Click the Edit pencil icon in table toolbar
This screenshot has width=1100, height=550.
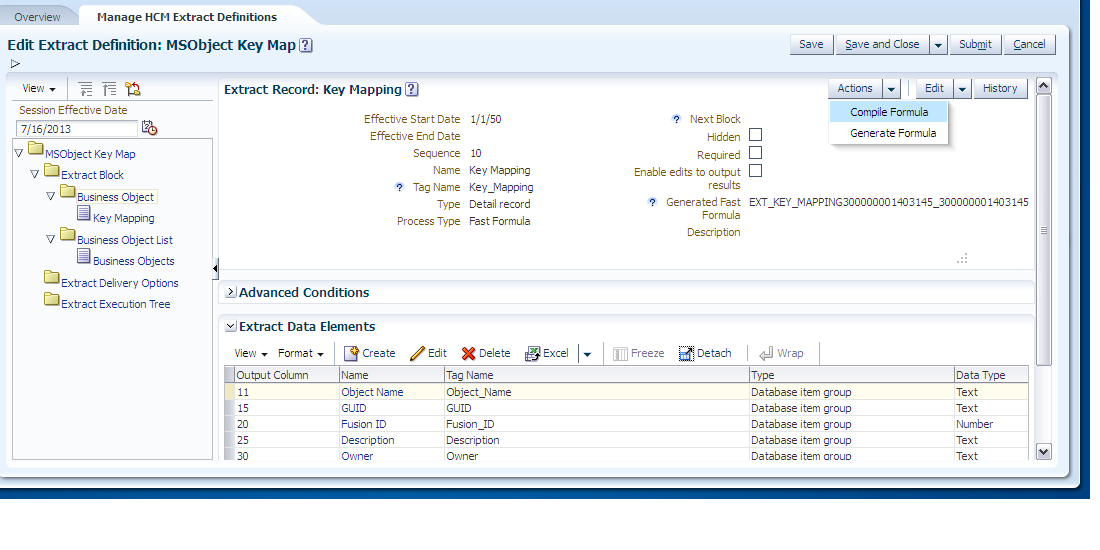pos(417,353)
